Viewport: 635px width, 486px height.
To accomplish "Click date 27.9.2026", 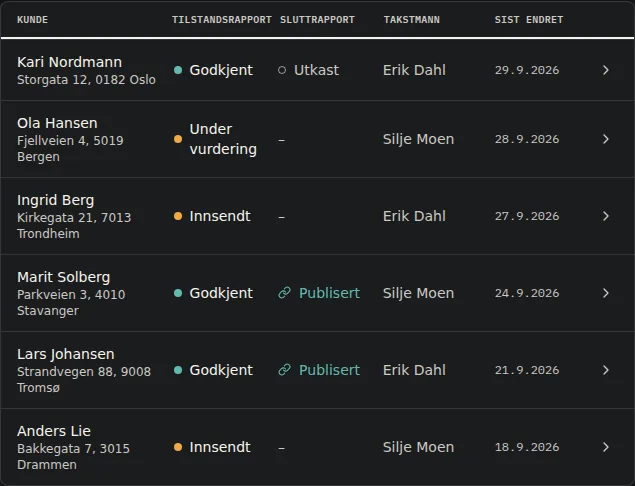I will click(527, 216).
